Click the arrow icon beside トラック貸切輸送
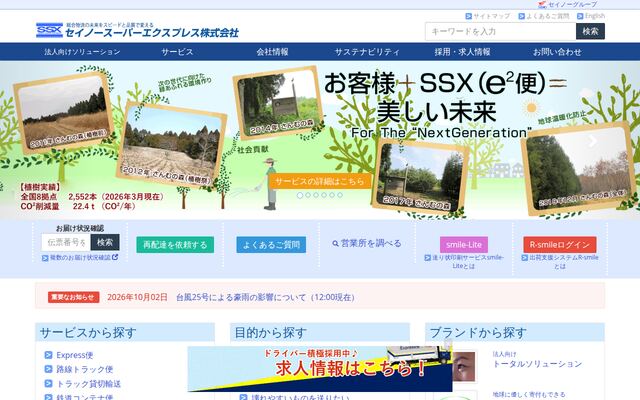 (x=48, y=383)
